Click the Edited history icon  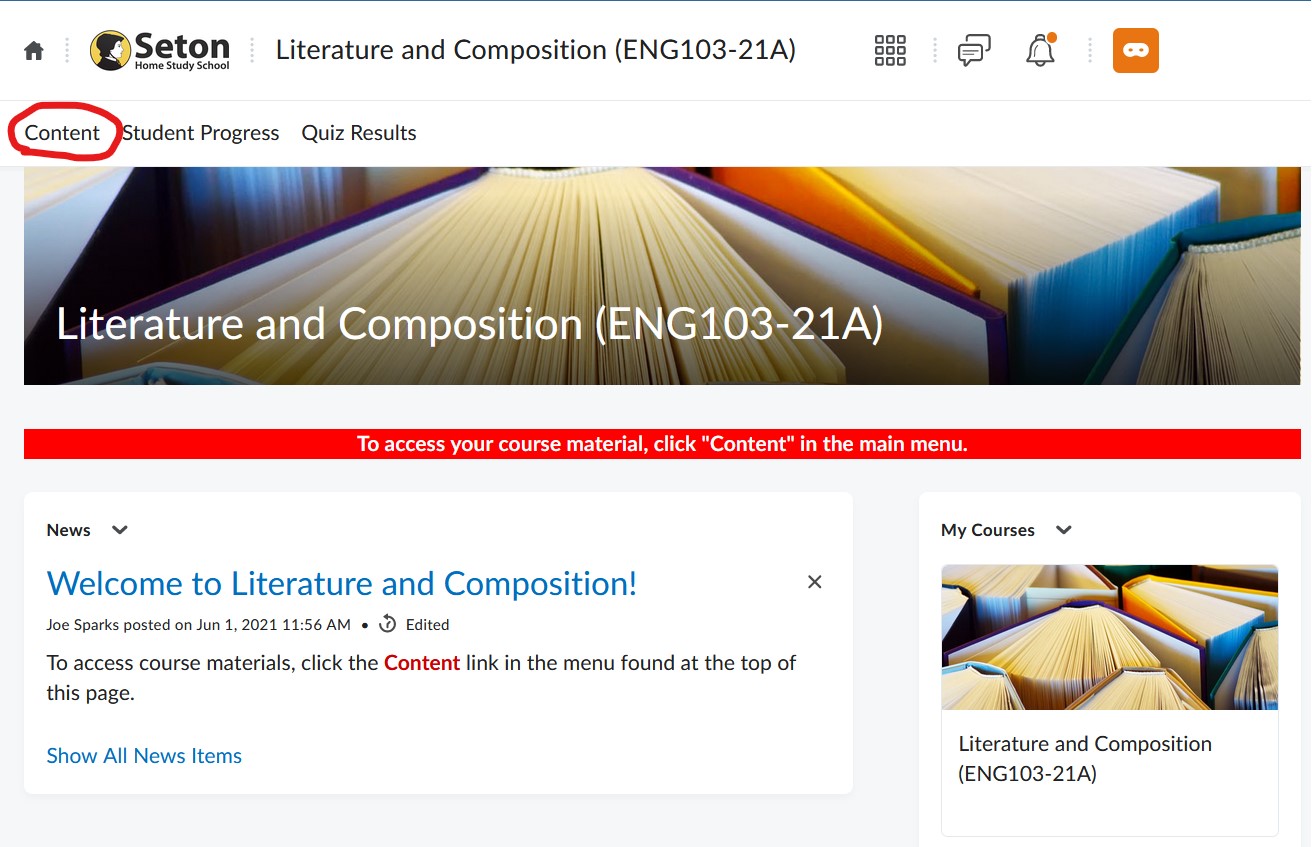click(388, 624)
